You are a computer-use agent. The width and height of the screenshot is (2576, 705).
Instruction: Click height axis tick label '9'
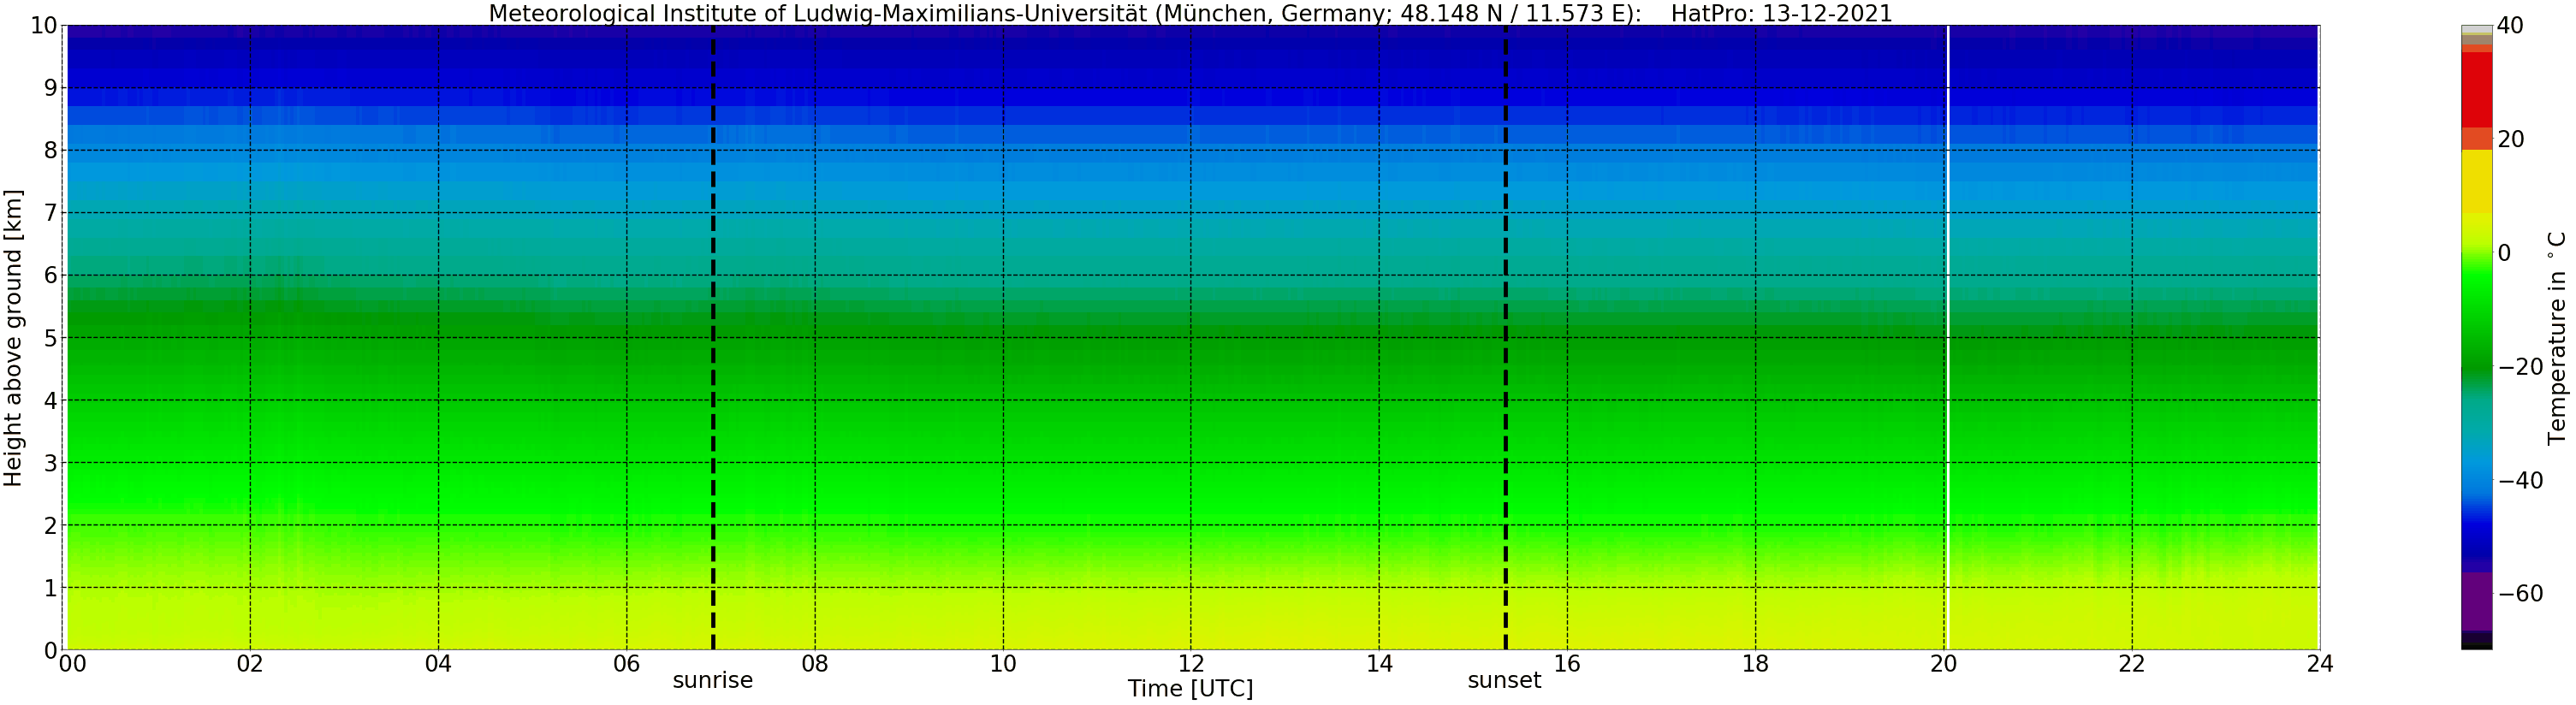(x=50, y=88)
